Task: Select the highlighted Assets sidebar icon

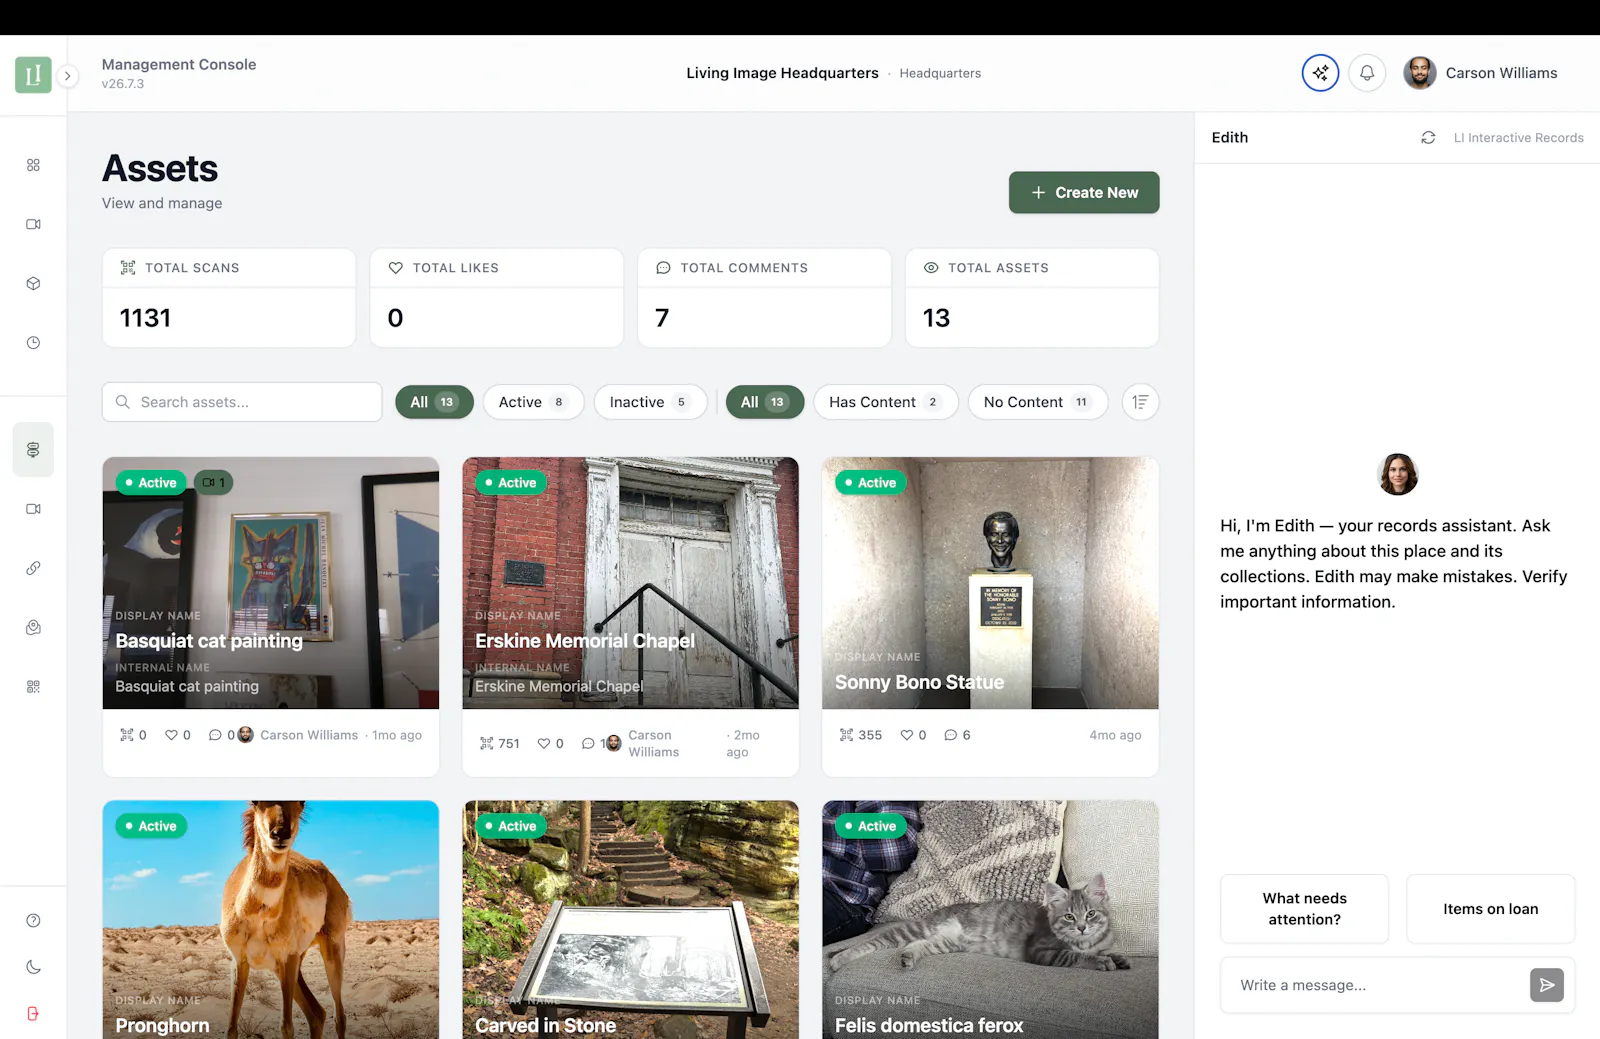Action: pos(33,450)
